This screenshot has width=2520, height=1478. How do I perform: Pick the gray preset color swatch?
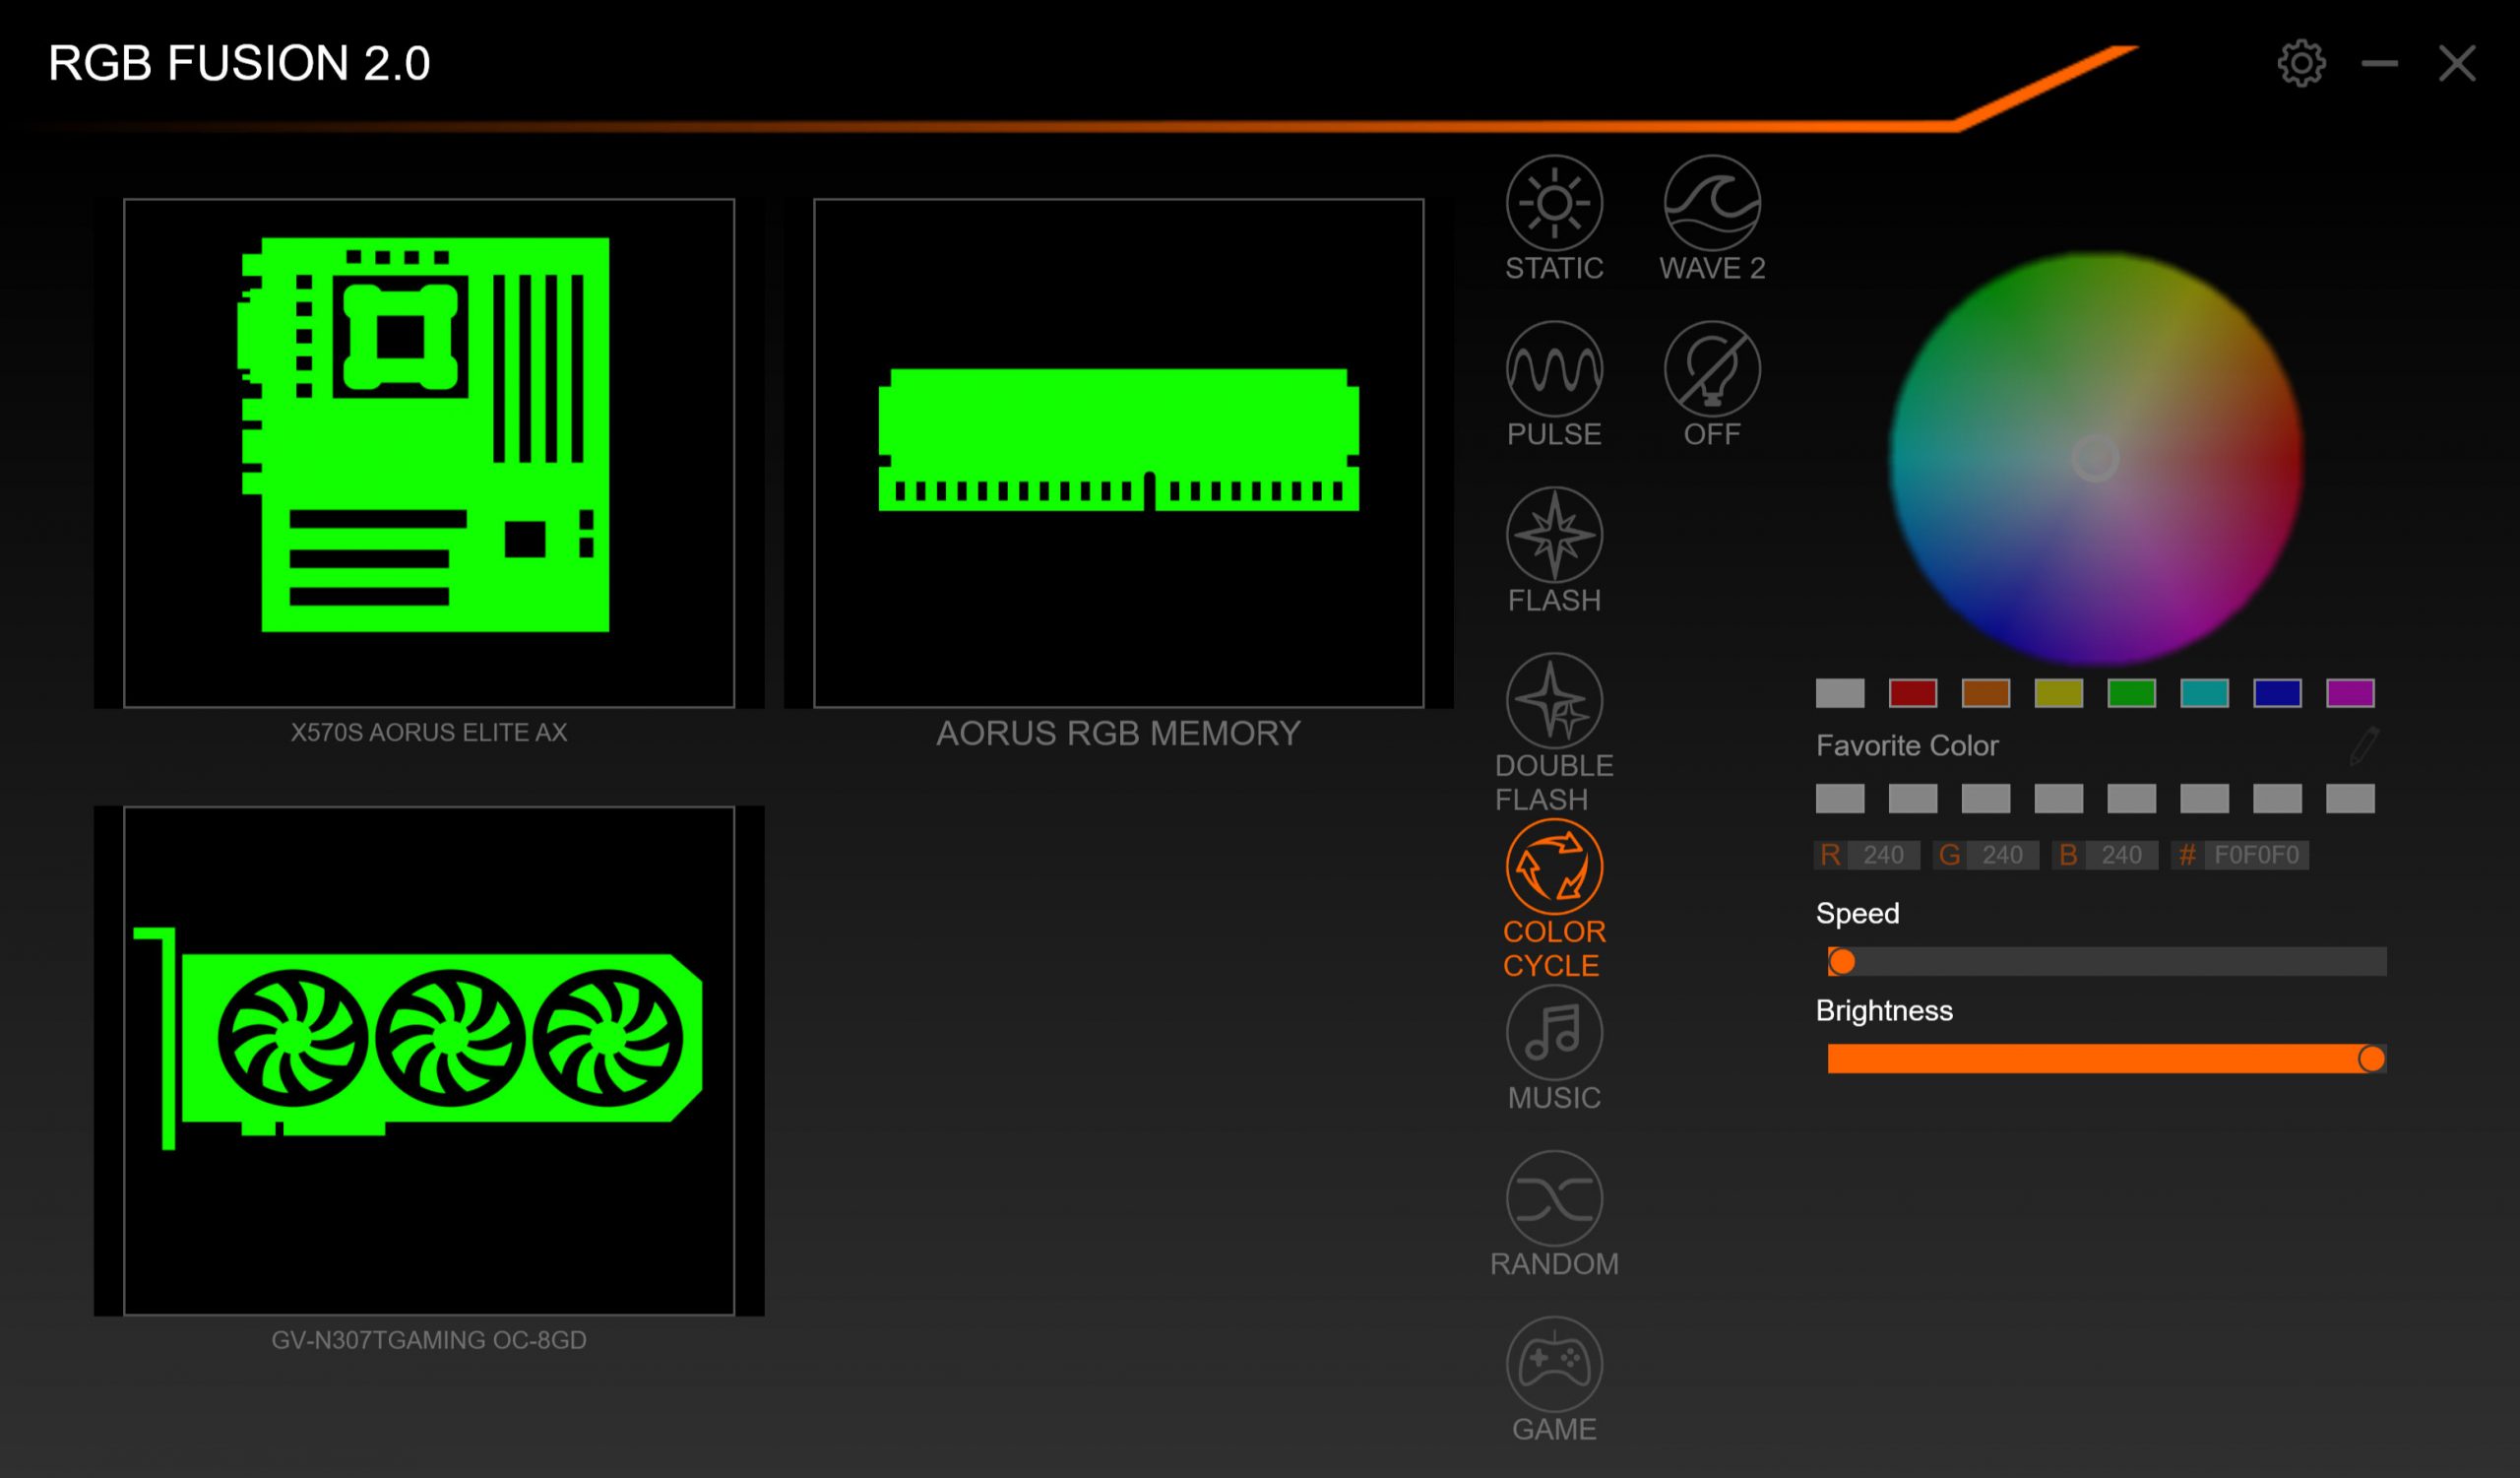pos(1840,693)
